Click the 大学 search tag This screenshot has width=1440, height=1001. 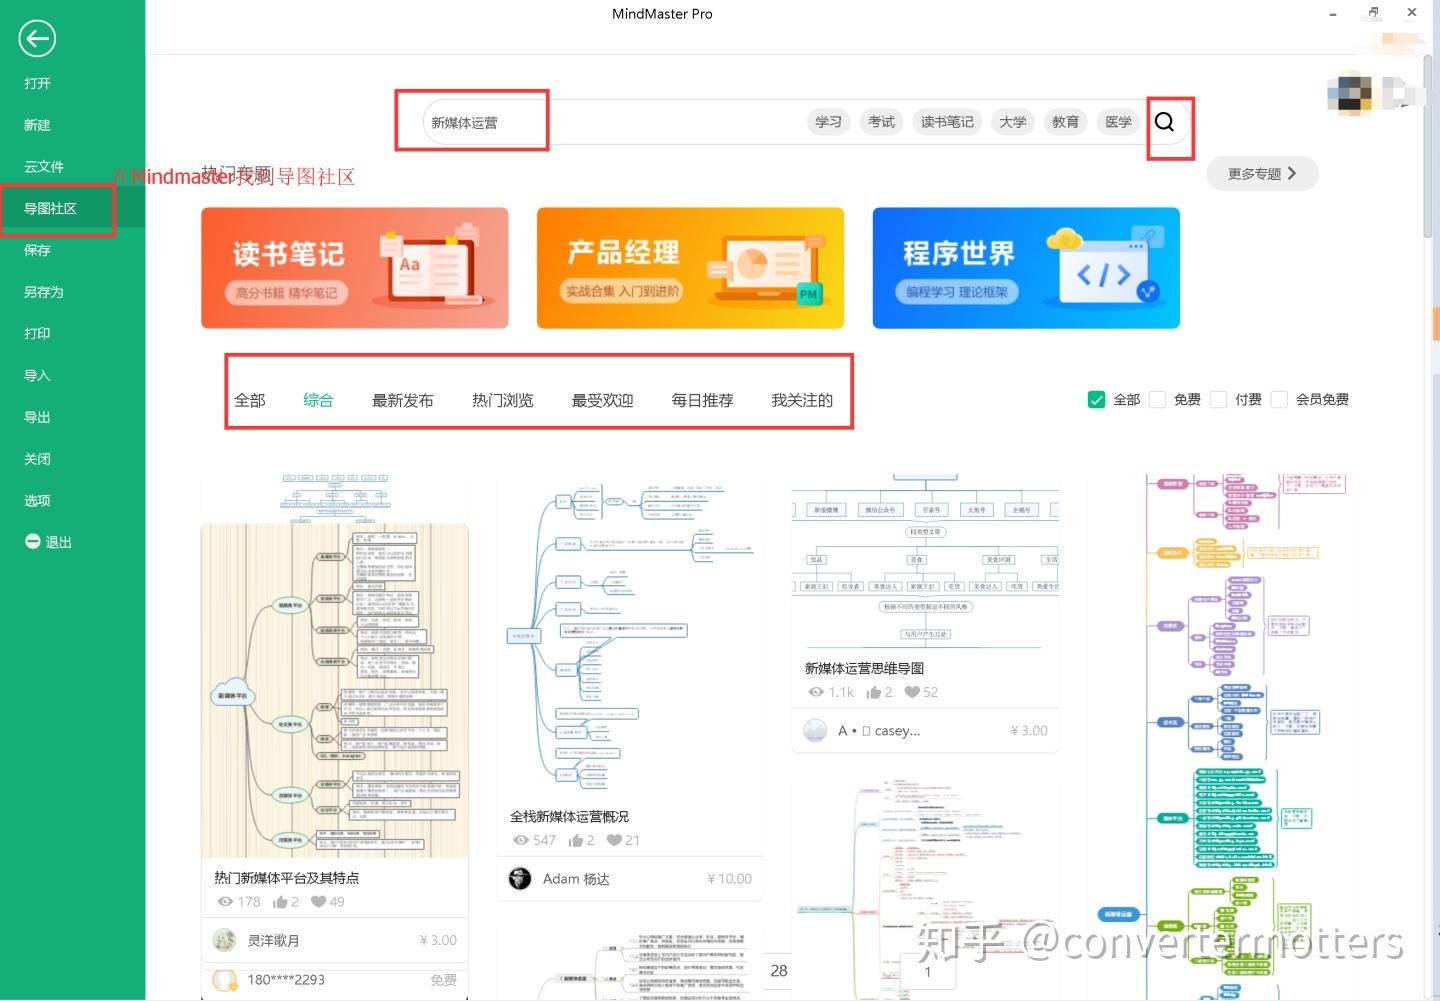(x=1013, y=122)
